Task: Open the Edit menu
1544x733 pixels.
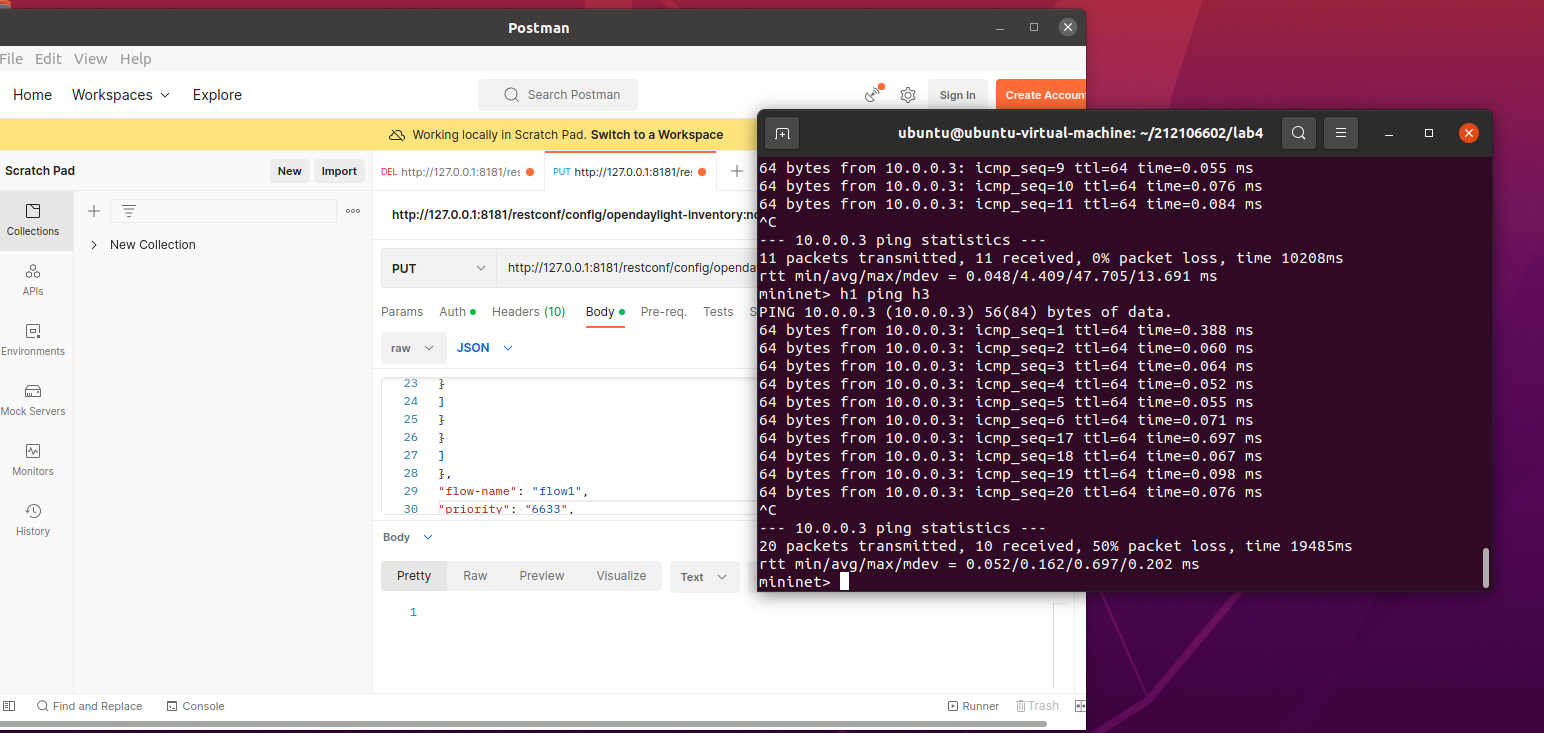Action: click(x=48, y=59)
